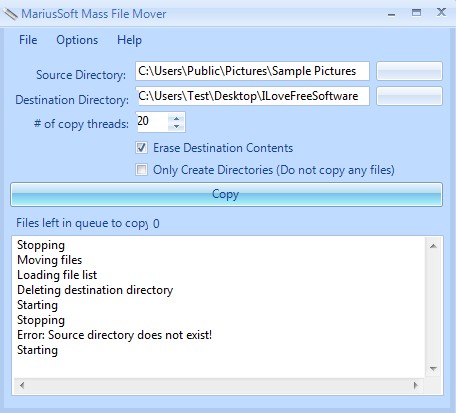Open the File menu
Viewport: 456px width, 413px height.
click(x=28, y=40)
